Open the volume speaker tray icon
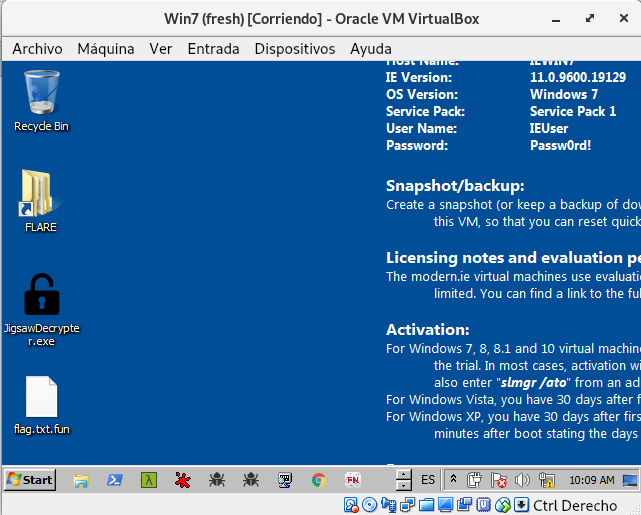The image size is (641, 515). click(522, 480)
